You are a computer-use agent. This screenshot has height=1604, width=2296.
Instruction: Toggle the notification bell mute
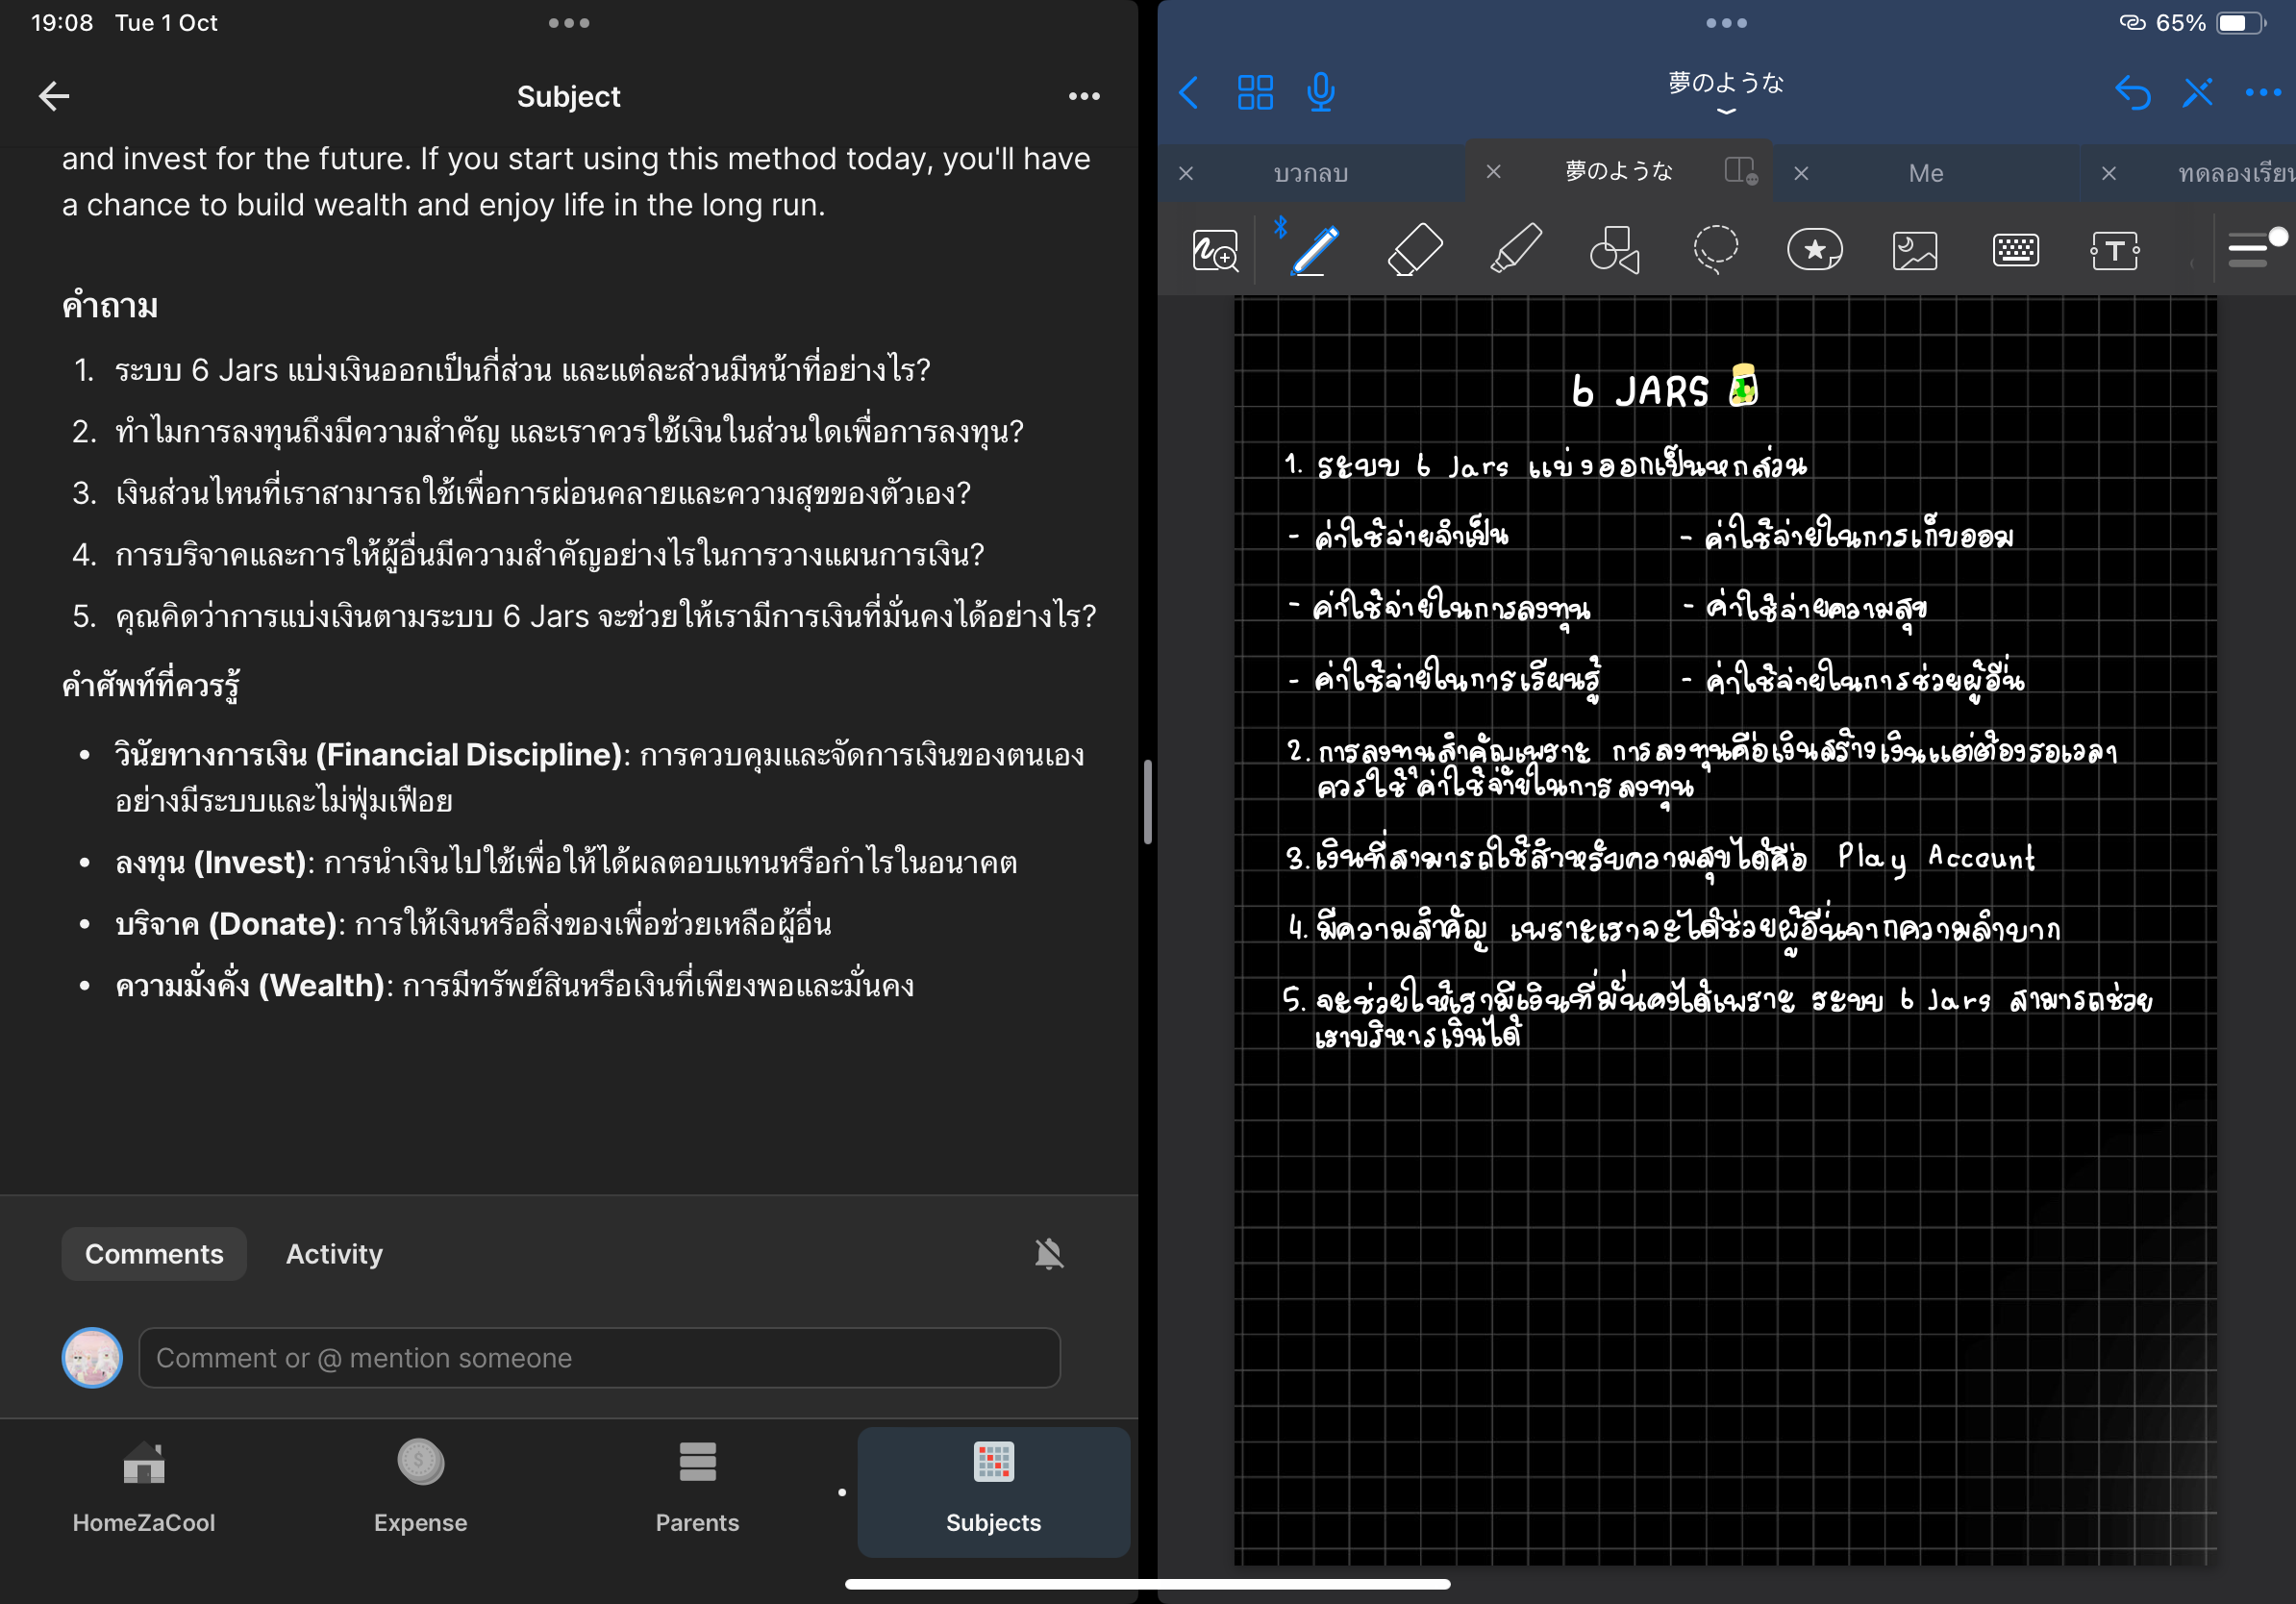tap(1048, 1253)
